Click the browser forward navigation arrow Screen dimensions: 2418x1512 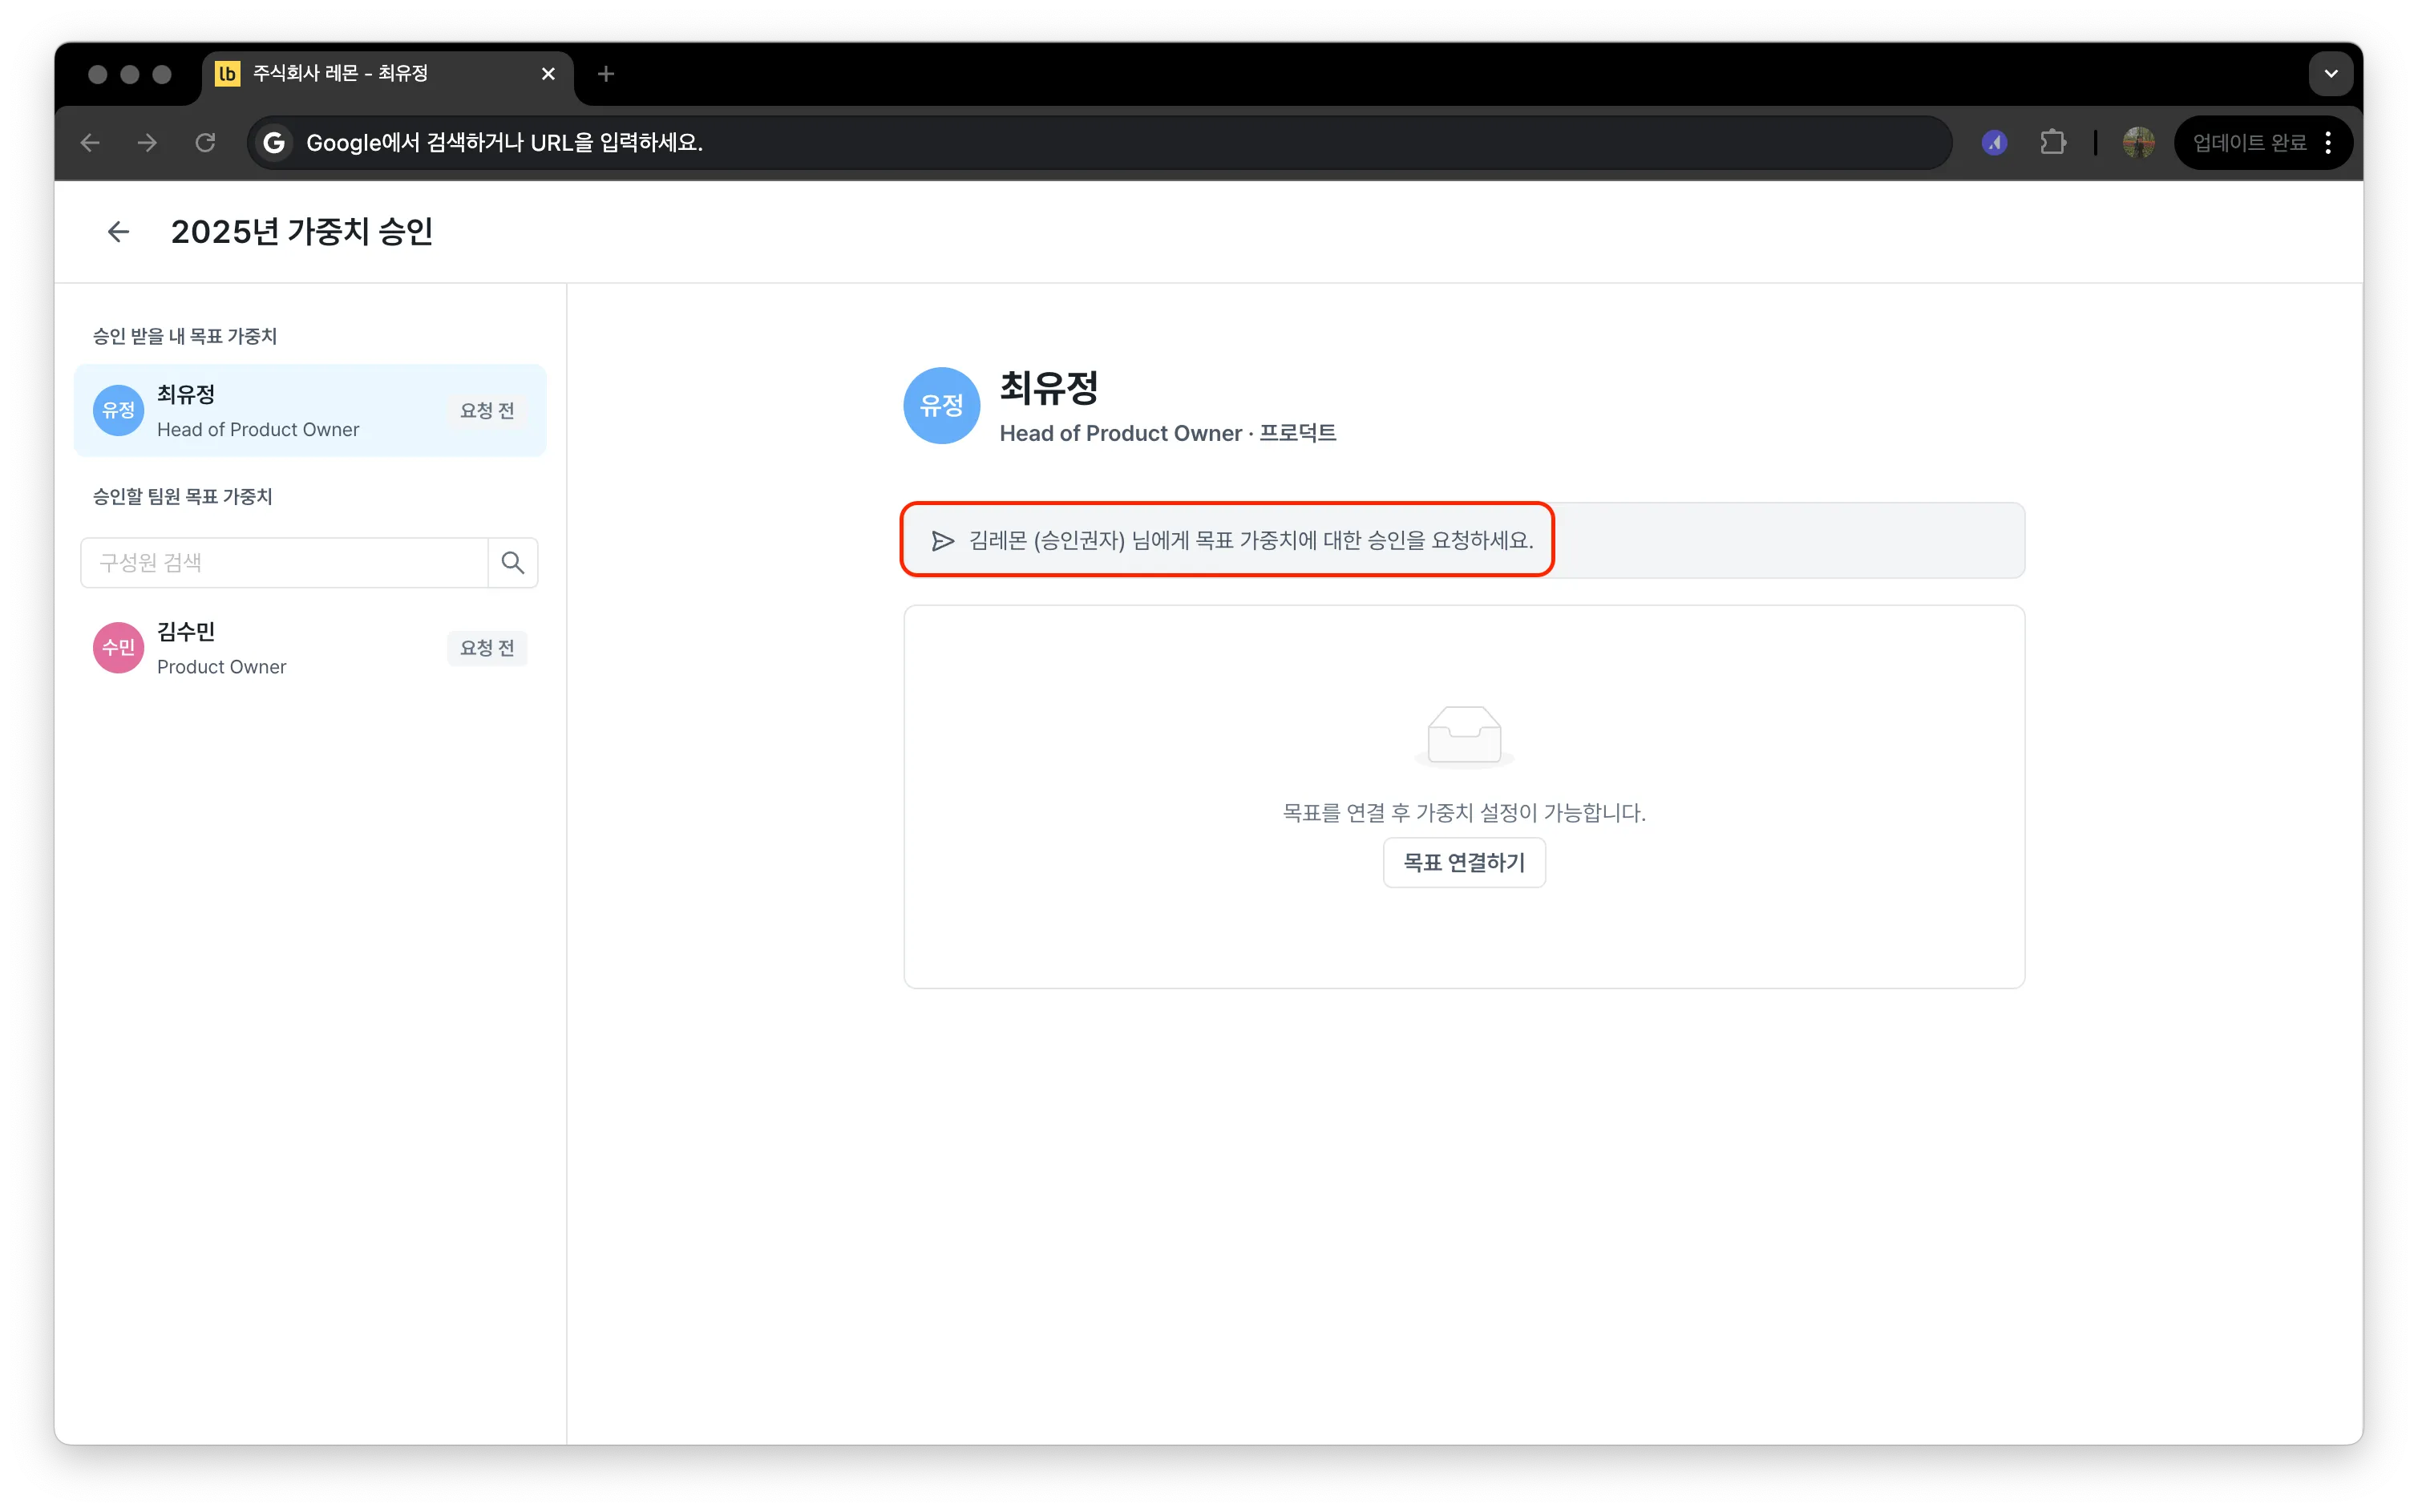pos(148,143)
